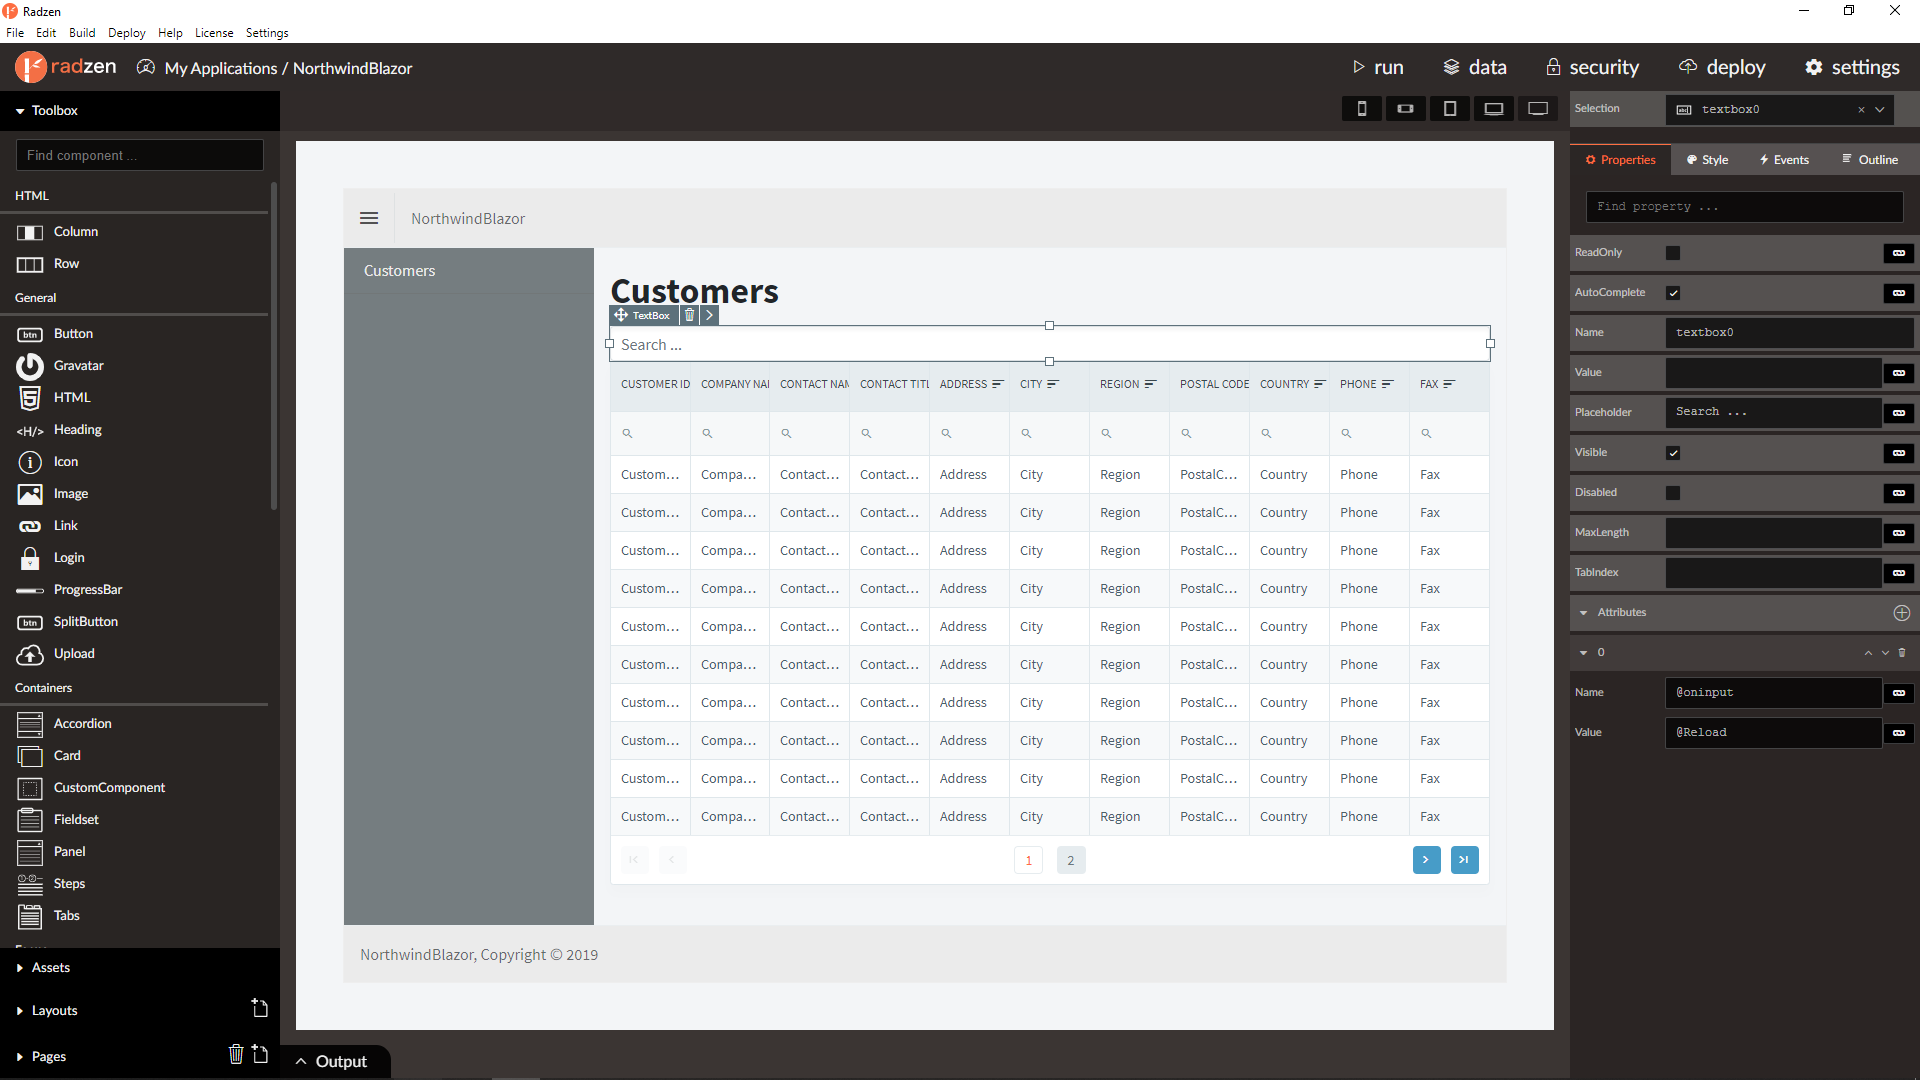
Task: Select the phone portrait device preview icon
Action: pos(1361,109)
